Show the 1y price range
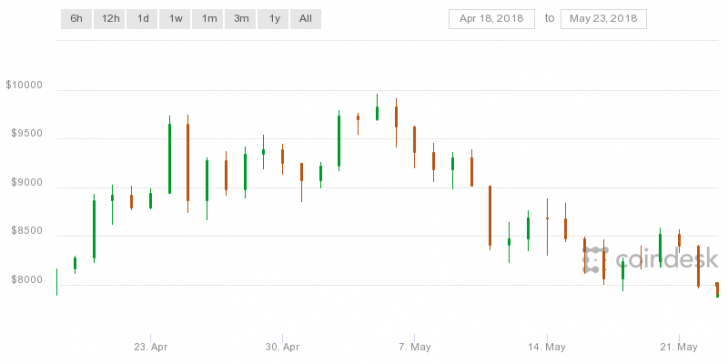Screen dimensions: 728x364 coord(273,19)
